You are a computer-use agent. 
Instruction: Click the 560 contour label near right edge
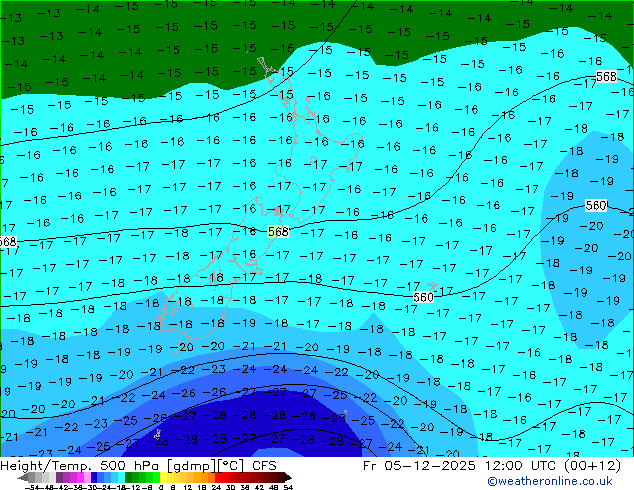click(596, 205)
